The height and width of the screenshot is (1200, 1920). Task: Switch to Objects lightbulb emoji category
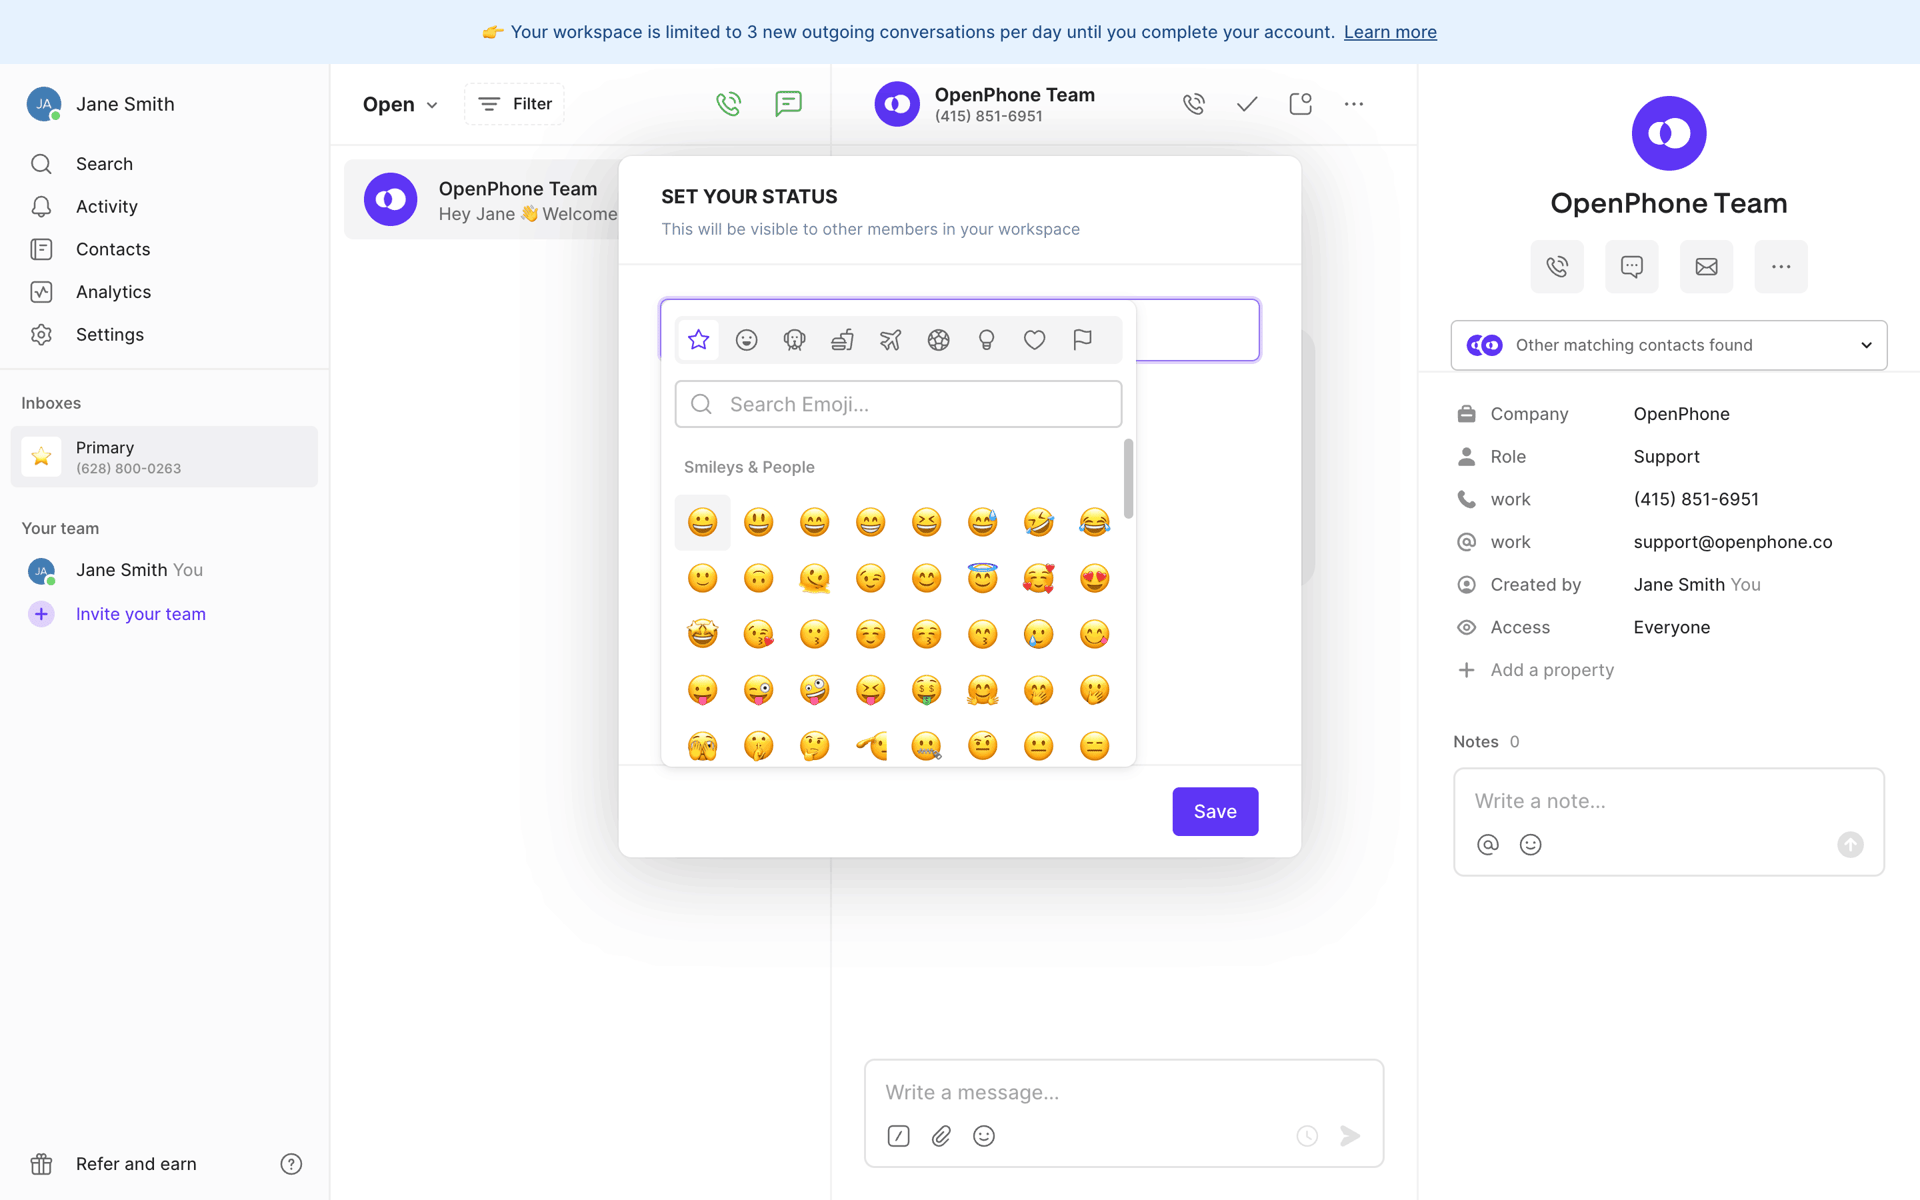pyautogui.click(x=986, y=340)
